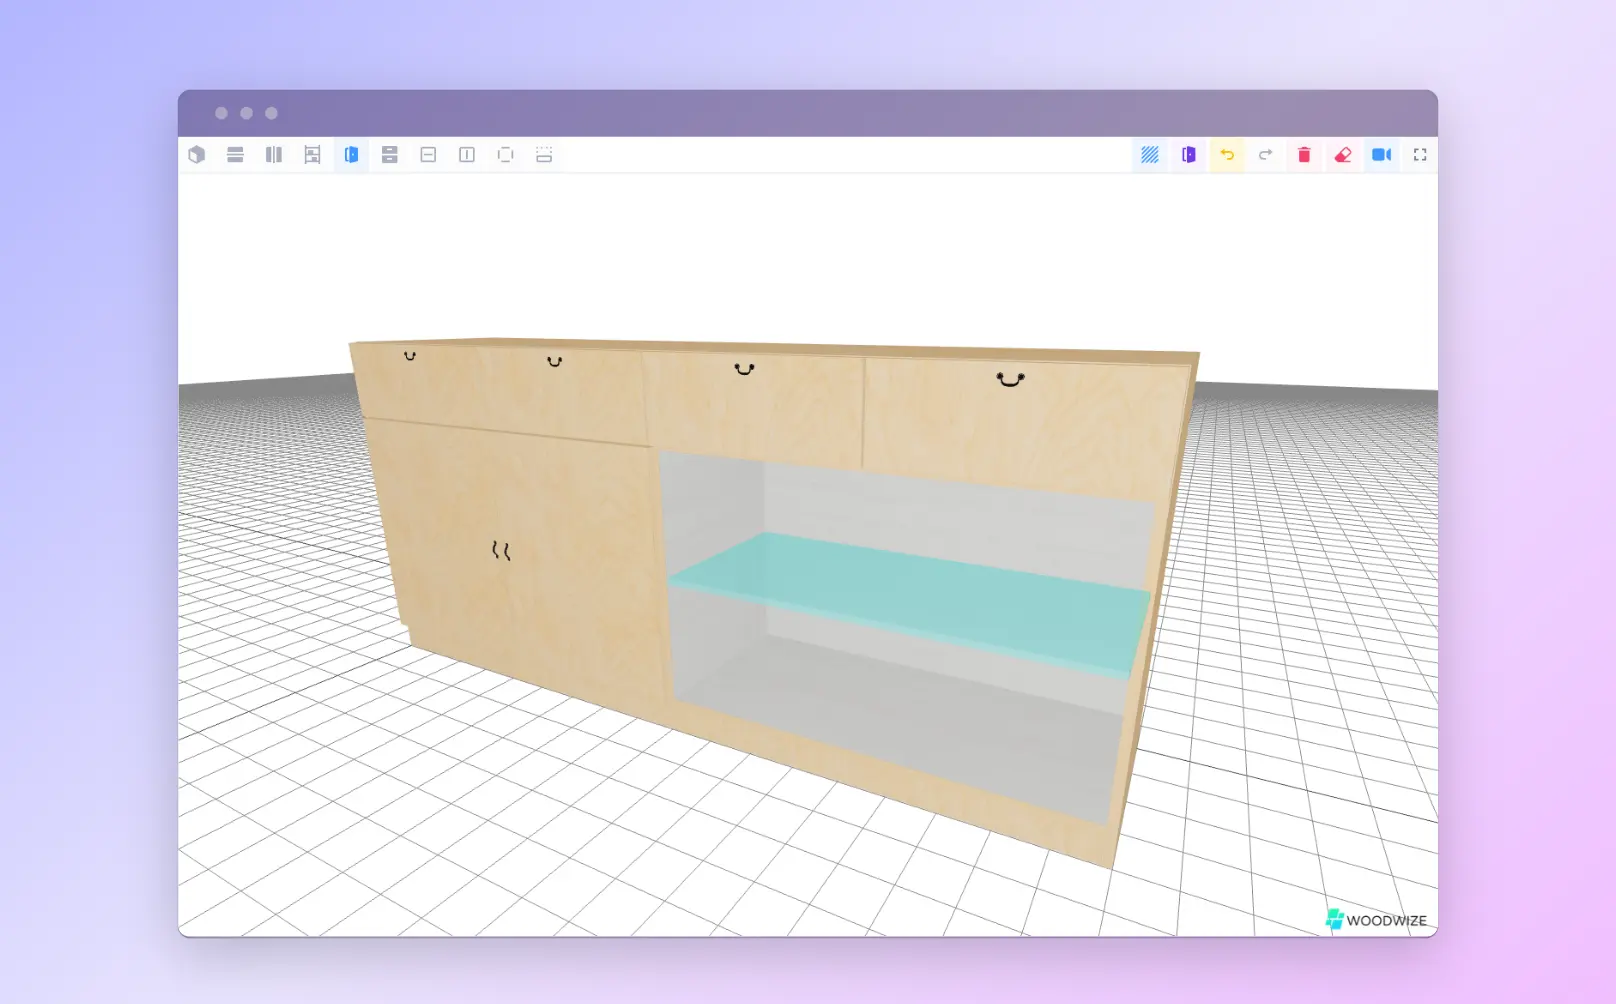This screenshot has width=1616, height=1004.
Task: Select the vertical dividers tool
Action: 273,155
